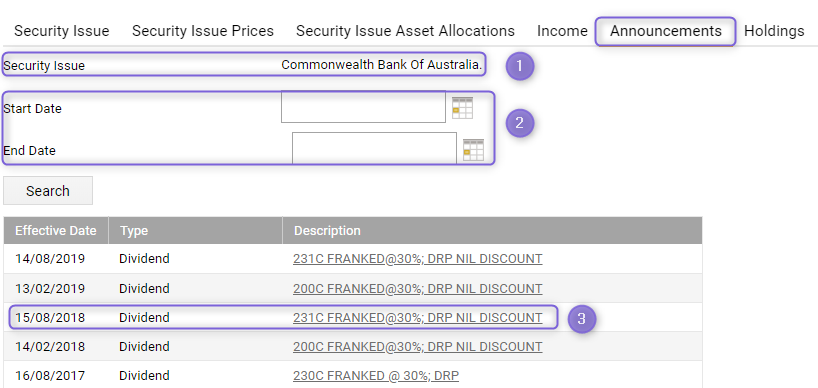Focus the End Date input field
818x388 pixels.
[x=375, y=148]
